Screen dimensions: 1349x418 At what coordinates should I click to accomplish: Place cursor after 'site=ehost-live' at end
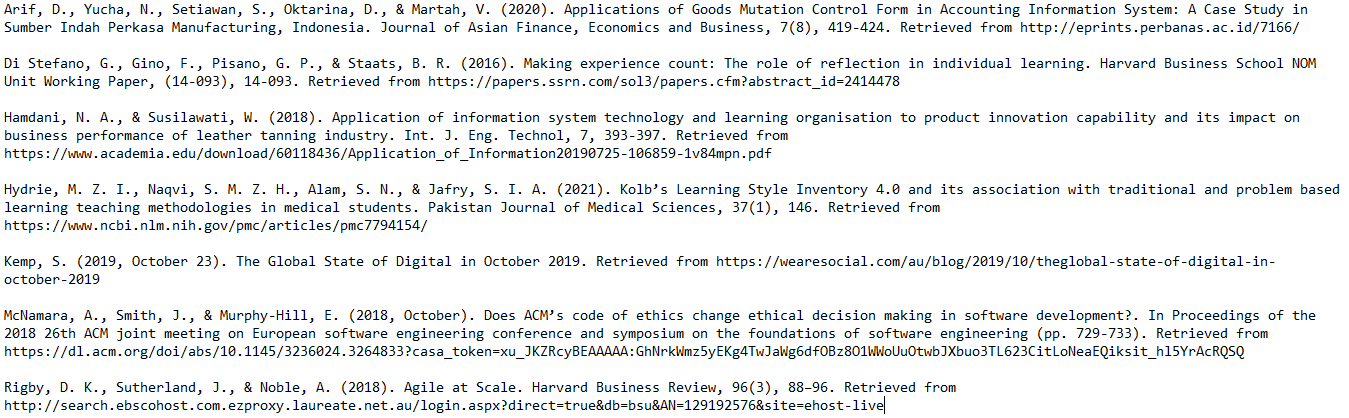pos(885,405)
